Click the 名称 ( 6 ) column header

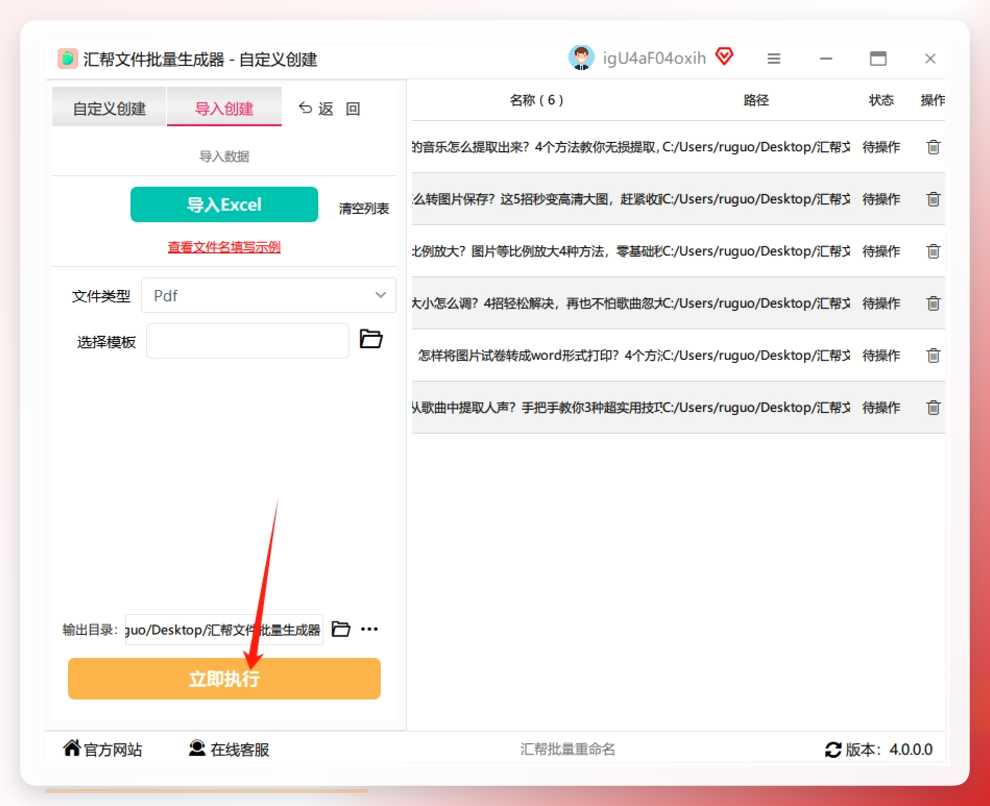click(x=537, y=100)
